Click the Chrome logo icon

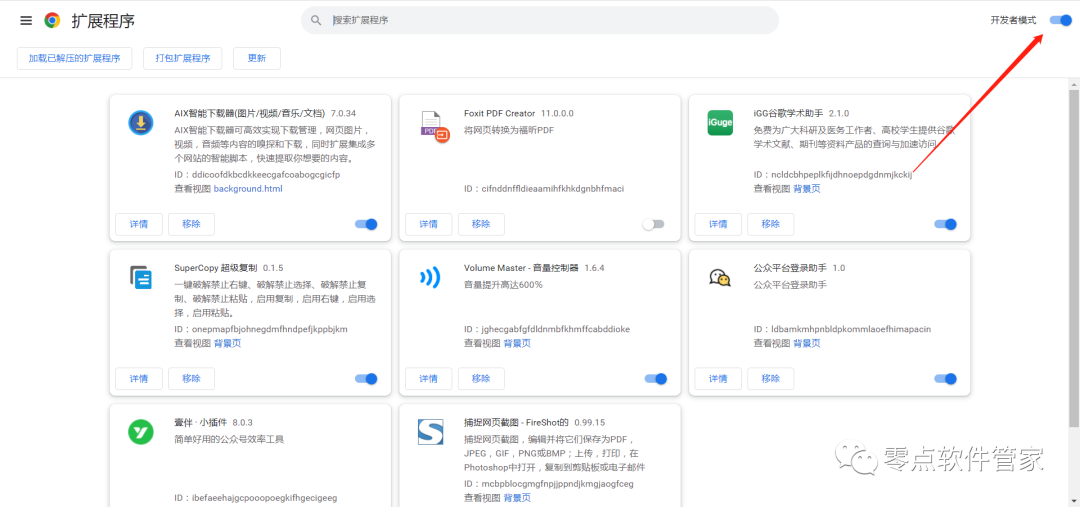pos(52,21)
